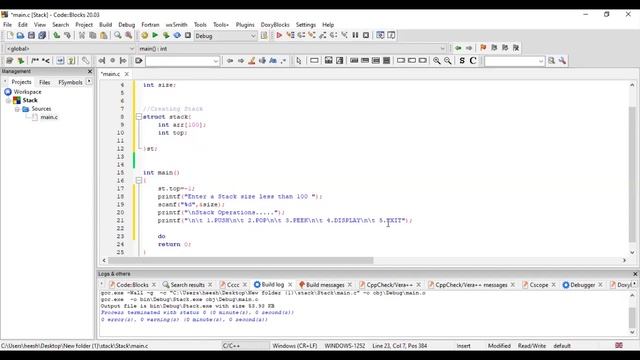
Task: Close the Management panel
Action: pyautogui.click(x=90, y=71)
